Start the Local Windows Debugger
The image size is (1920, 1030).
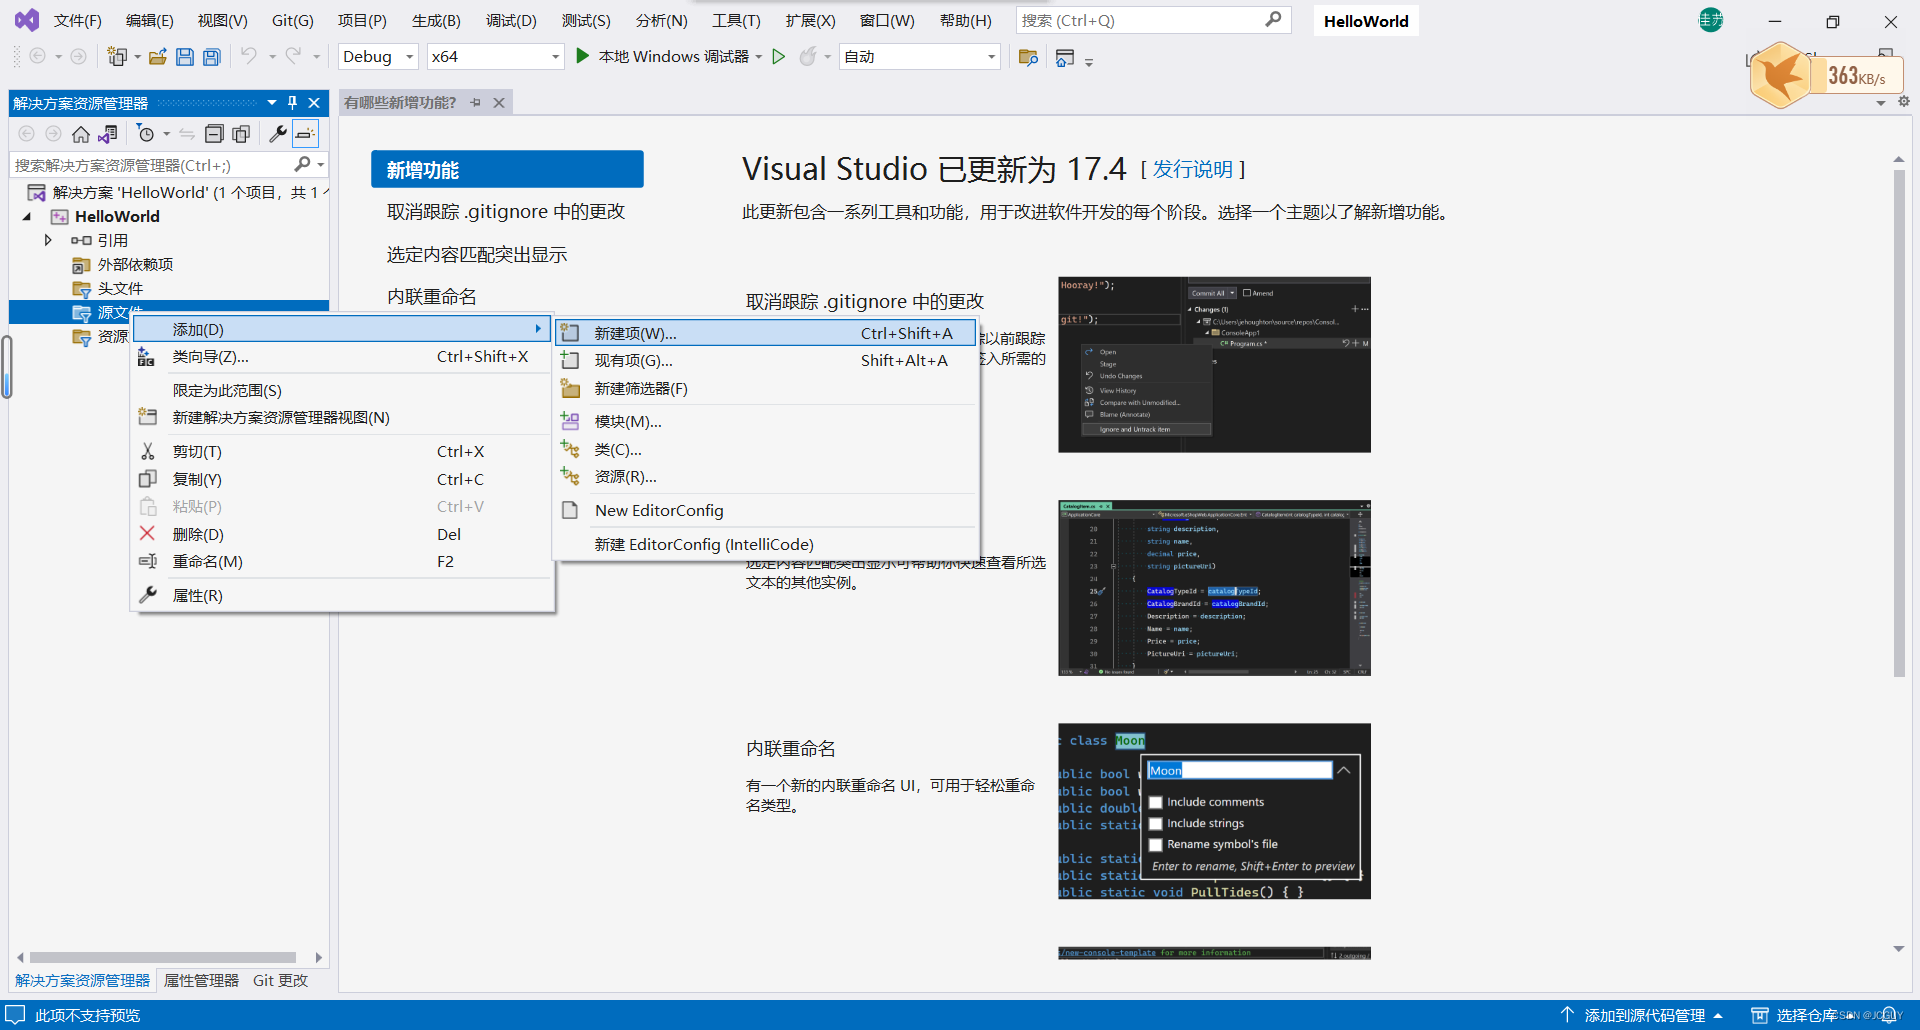583,56
